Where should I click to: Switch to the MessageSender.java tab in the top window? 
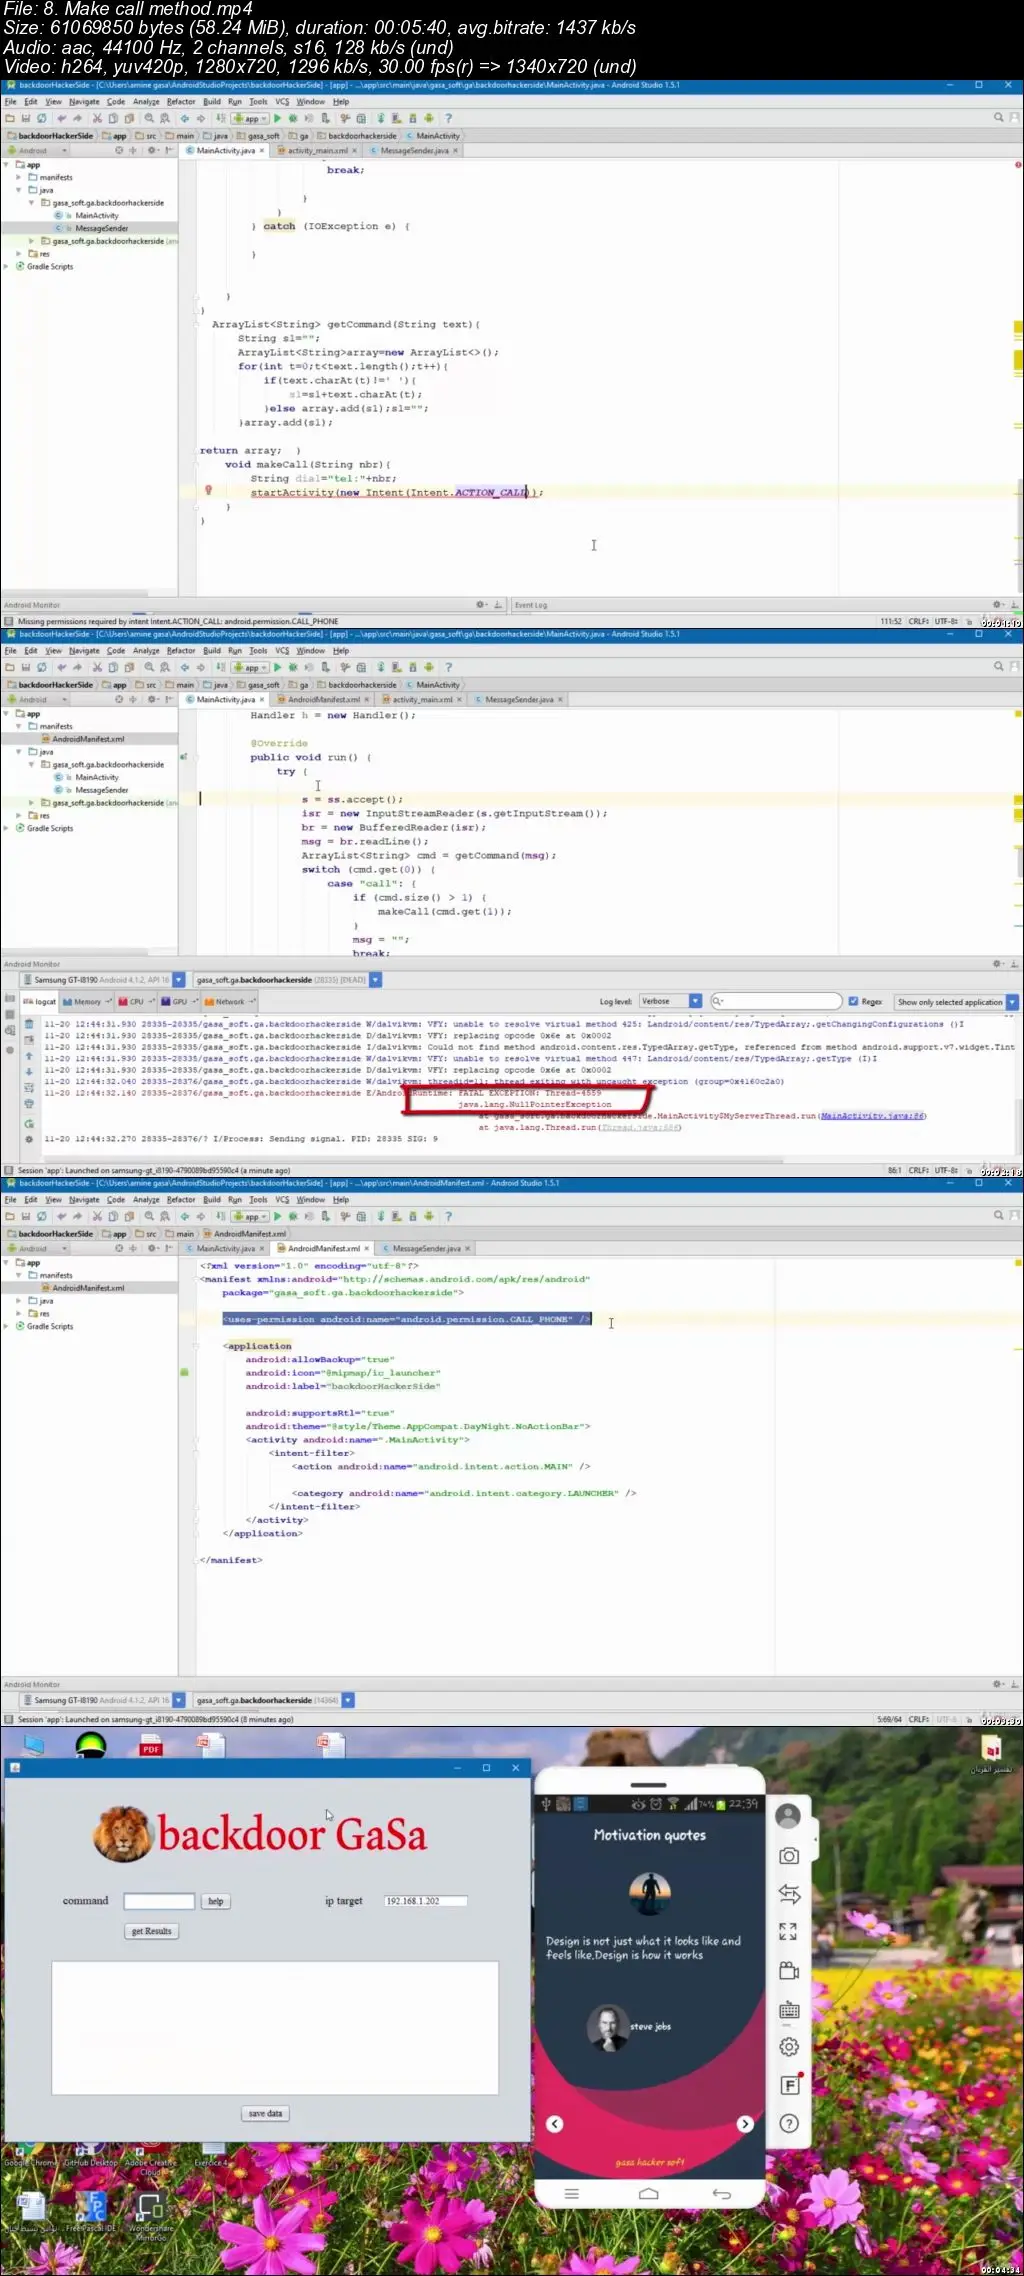tap(414, 151)
